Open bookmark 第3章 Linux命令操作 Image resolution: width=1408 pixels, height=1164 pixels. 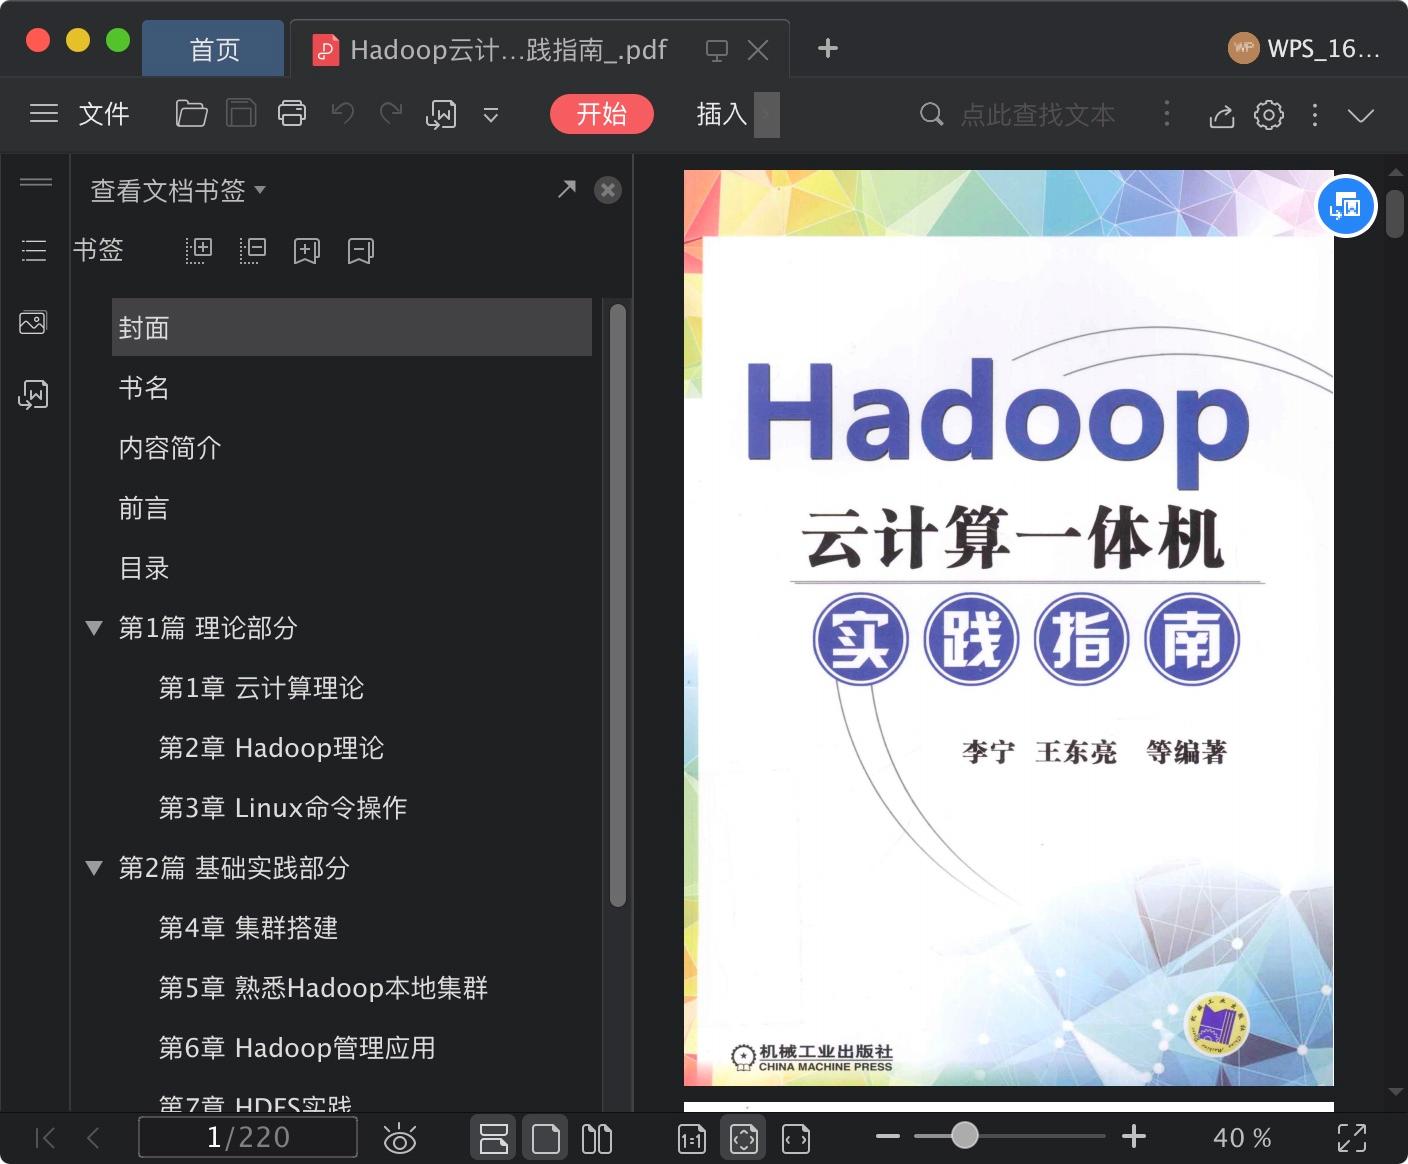point(283,808)
